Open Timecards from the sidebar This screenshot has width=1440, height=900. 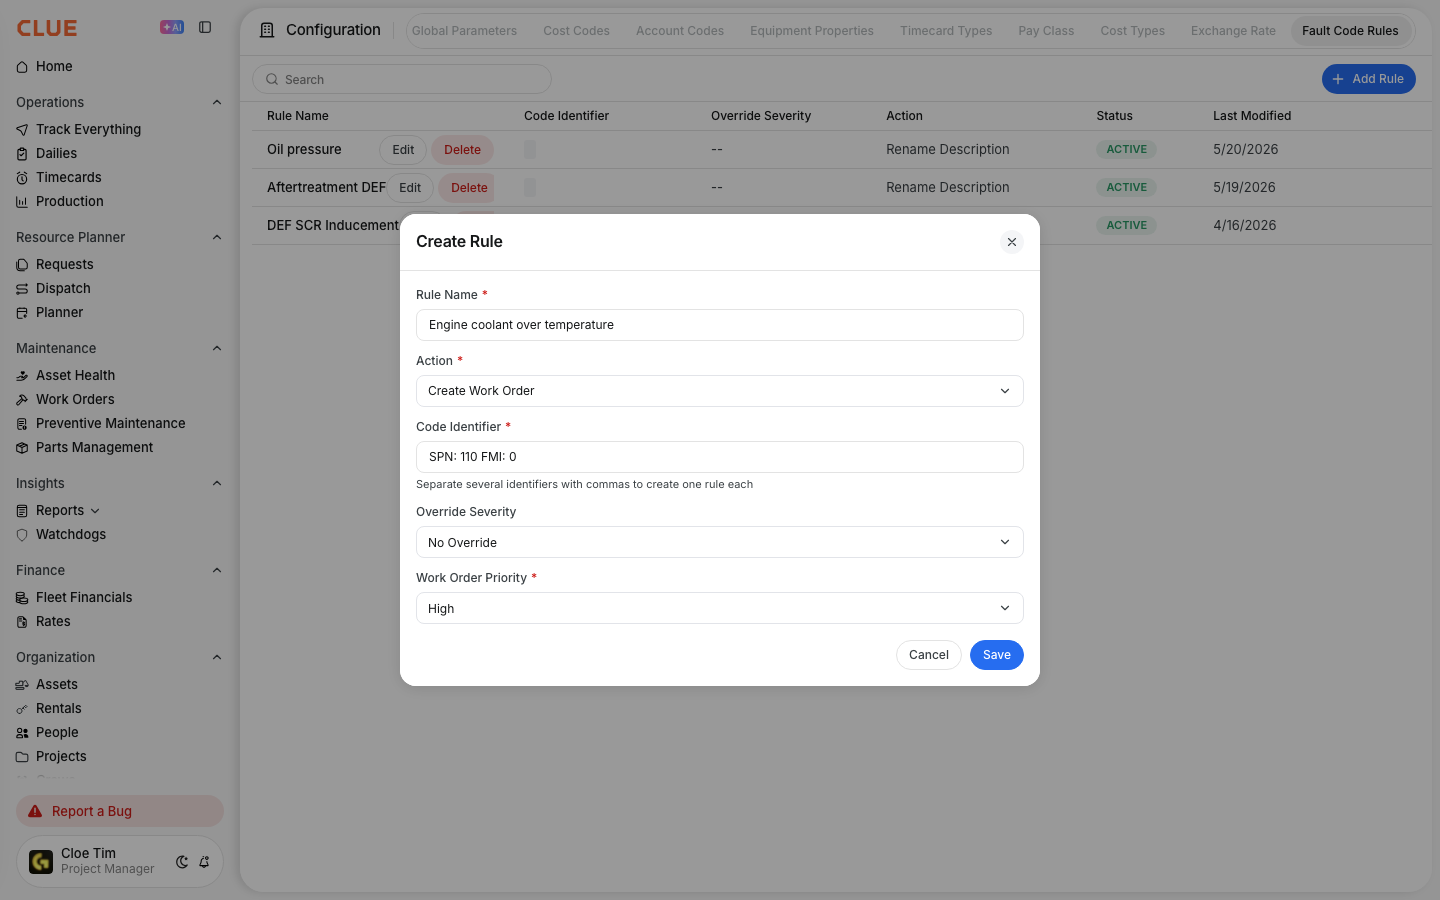[68, 177]
